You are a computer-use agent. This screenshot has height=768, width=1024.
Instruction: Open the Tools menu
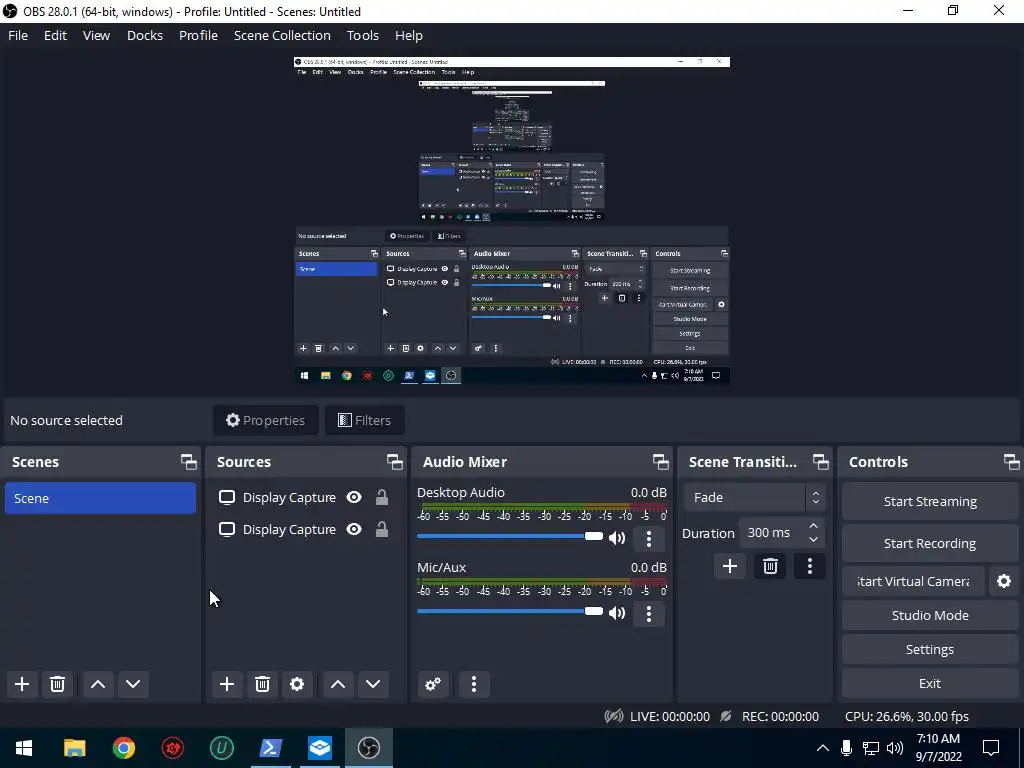(x=362, y=35)
